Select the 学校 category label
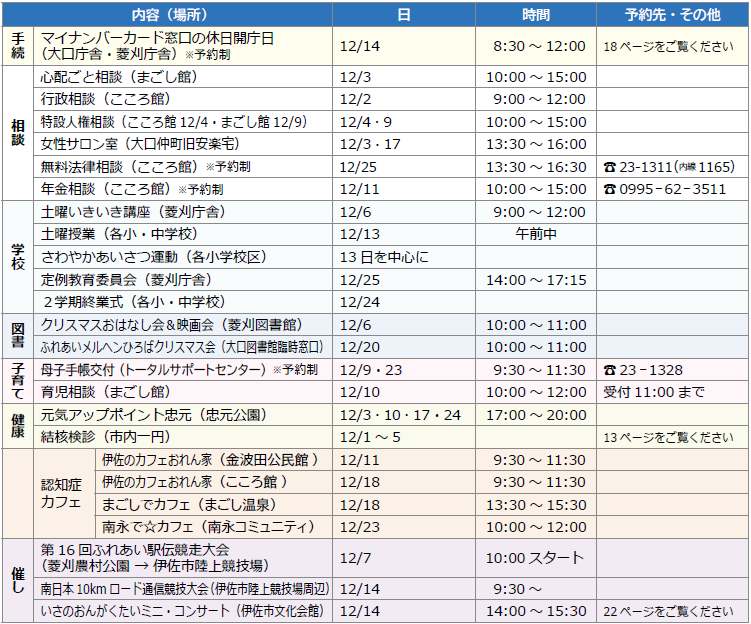The width and height of the screenshot is (751, 624). (x=18, y=256)
